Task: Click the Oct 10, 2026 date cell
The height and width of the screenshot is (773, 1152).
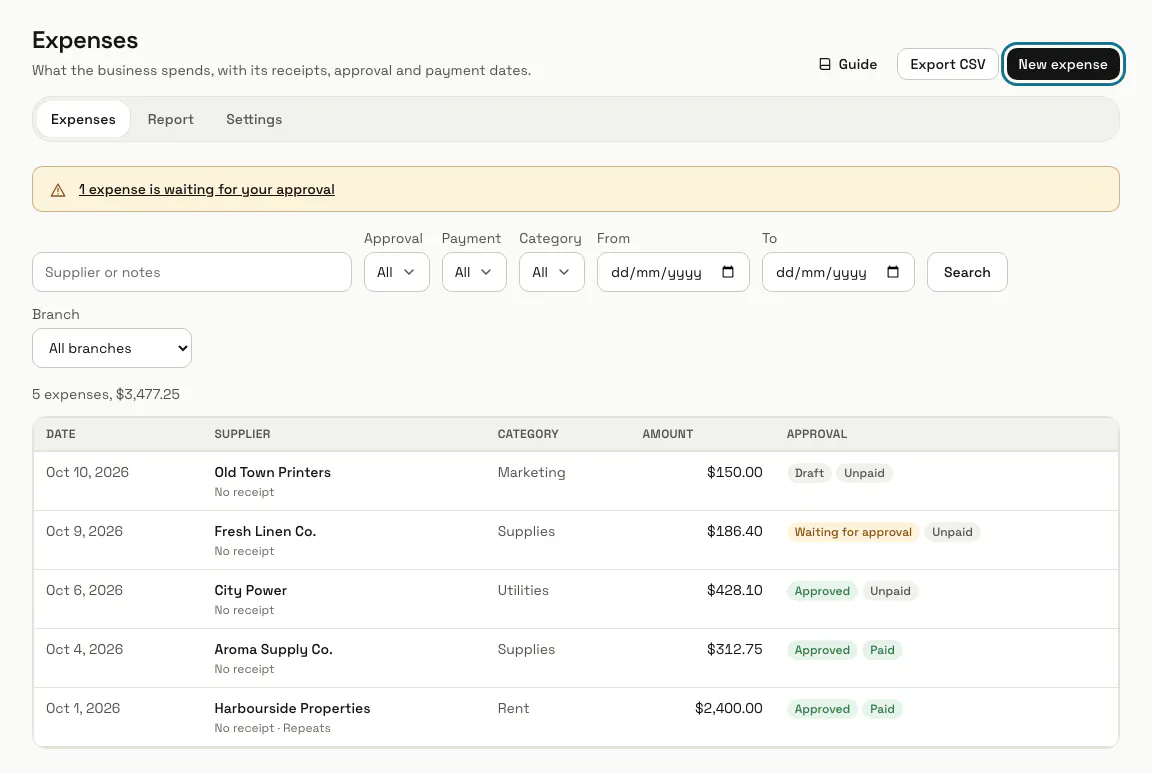Action: 87,472
